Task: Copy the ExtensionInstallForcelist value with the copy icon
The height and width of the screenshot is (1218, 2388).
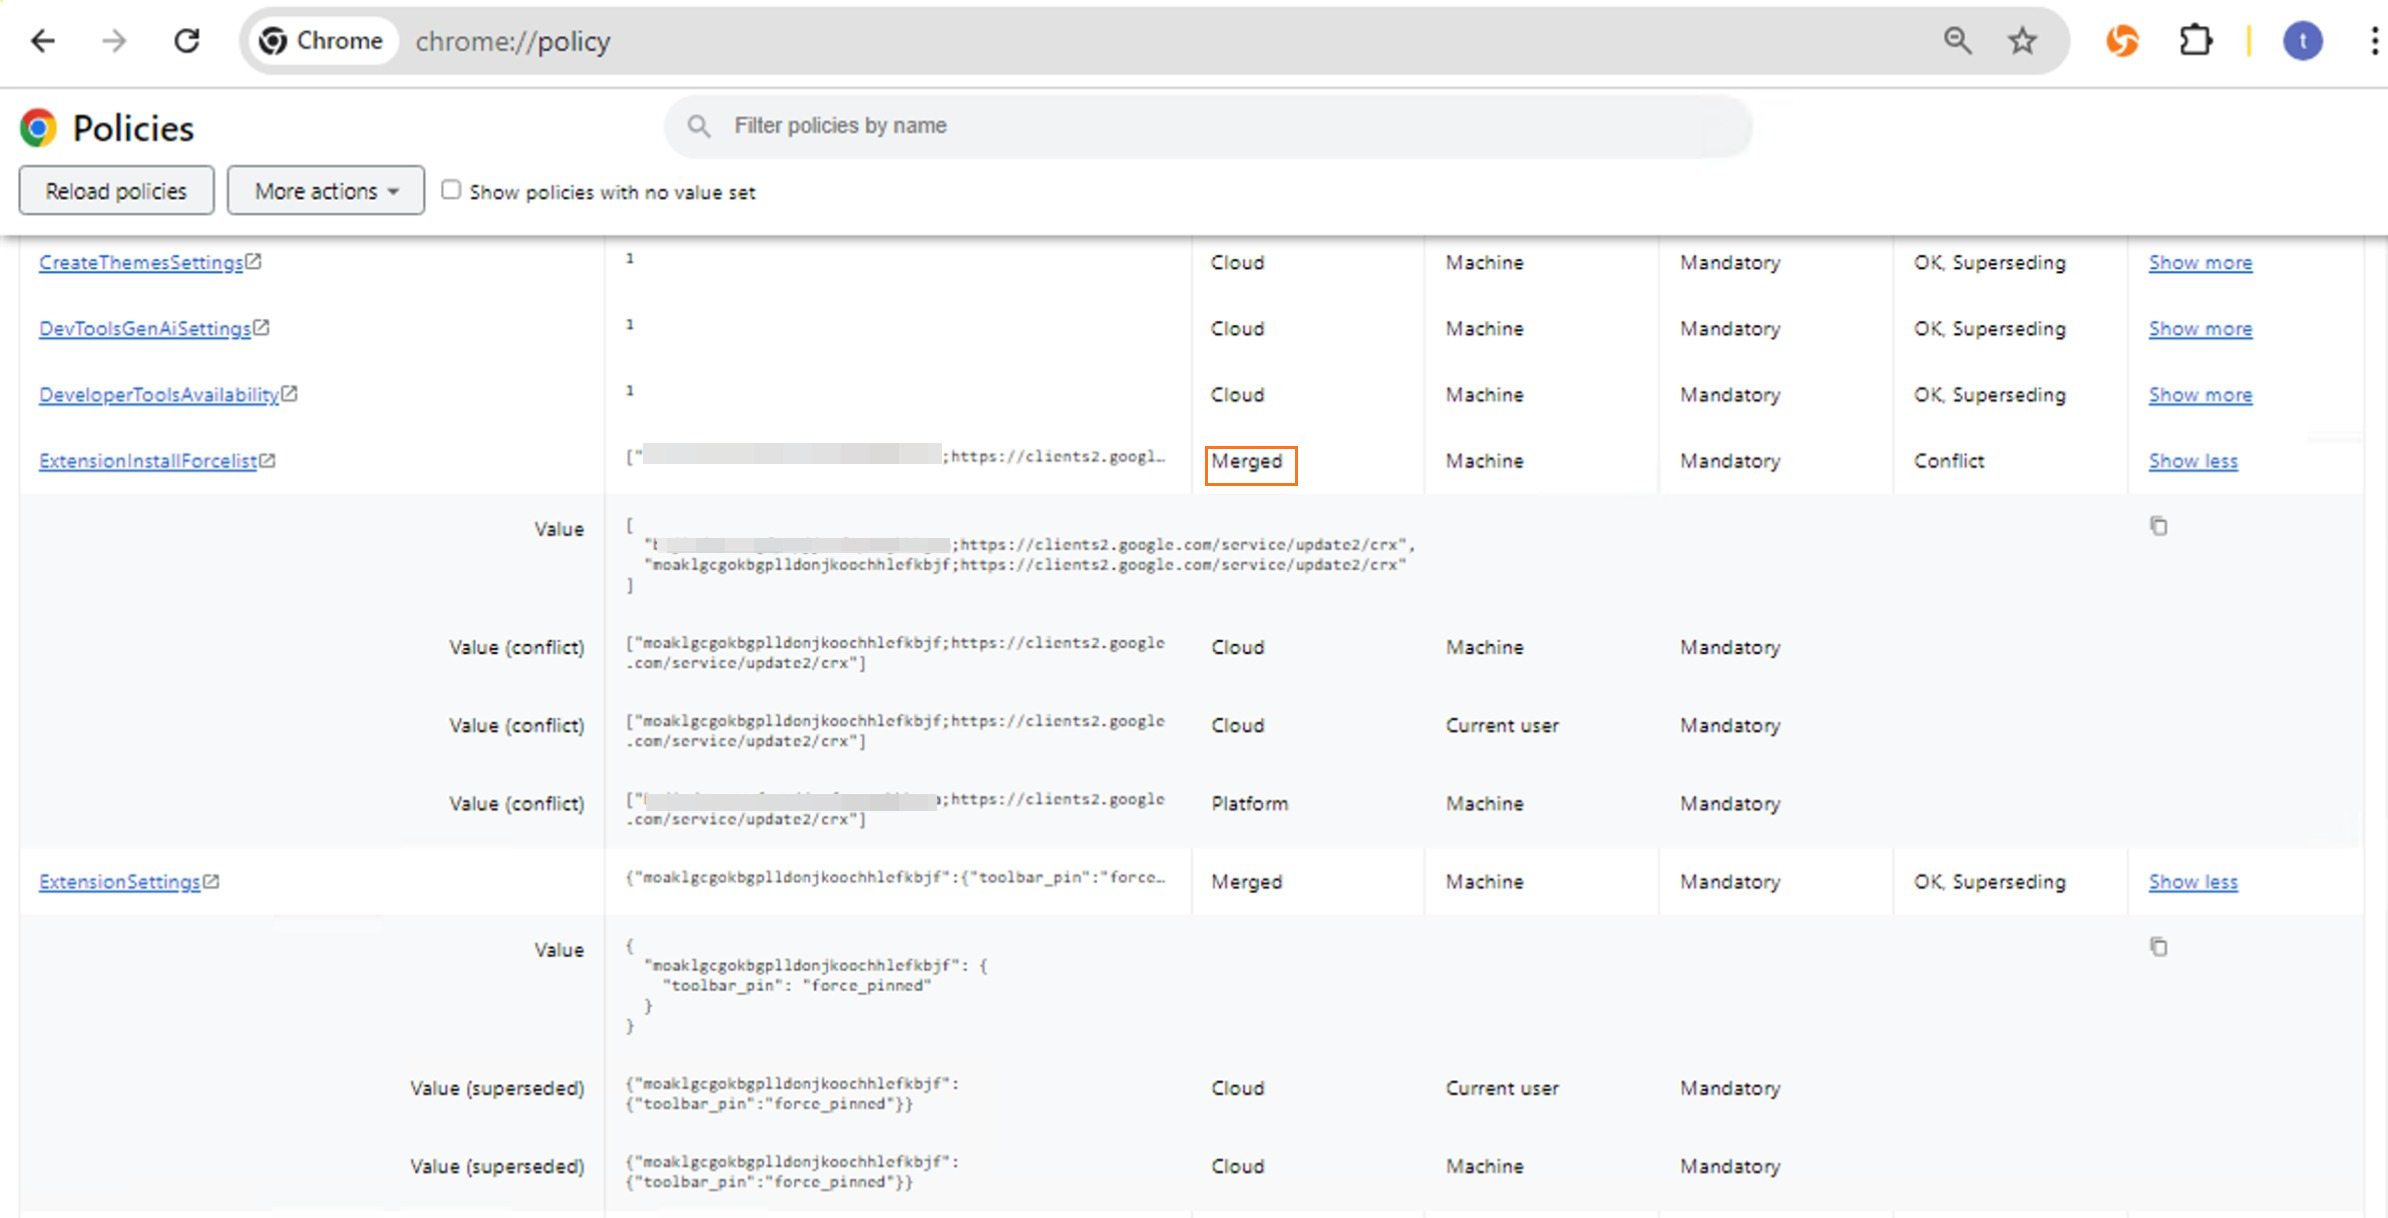Action: pos(2158,526)
